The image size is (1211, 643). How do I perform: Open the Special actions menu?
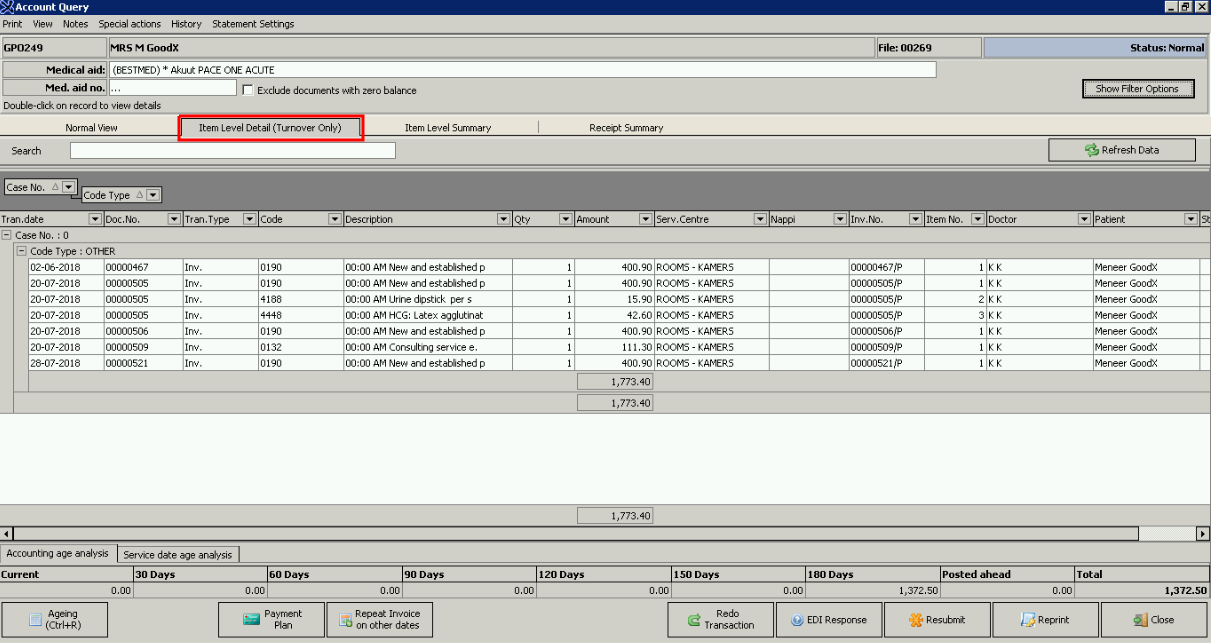coord(129,24)
